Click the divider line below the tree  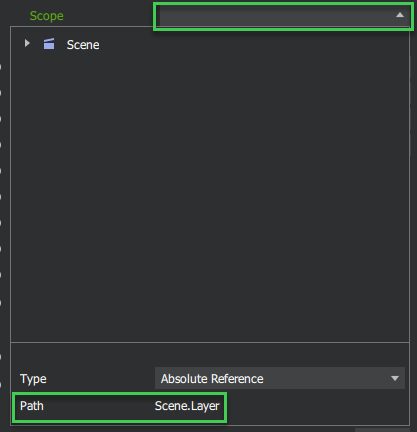pyautogui.click(x=210, y=342)
